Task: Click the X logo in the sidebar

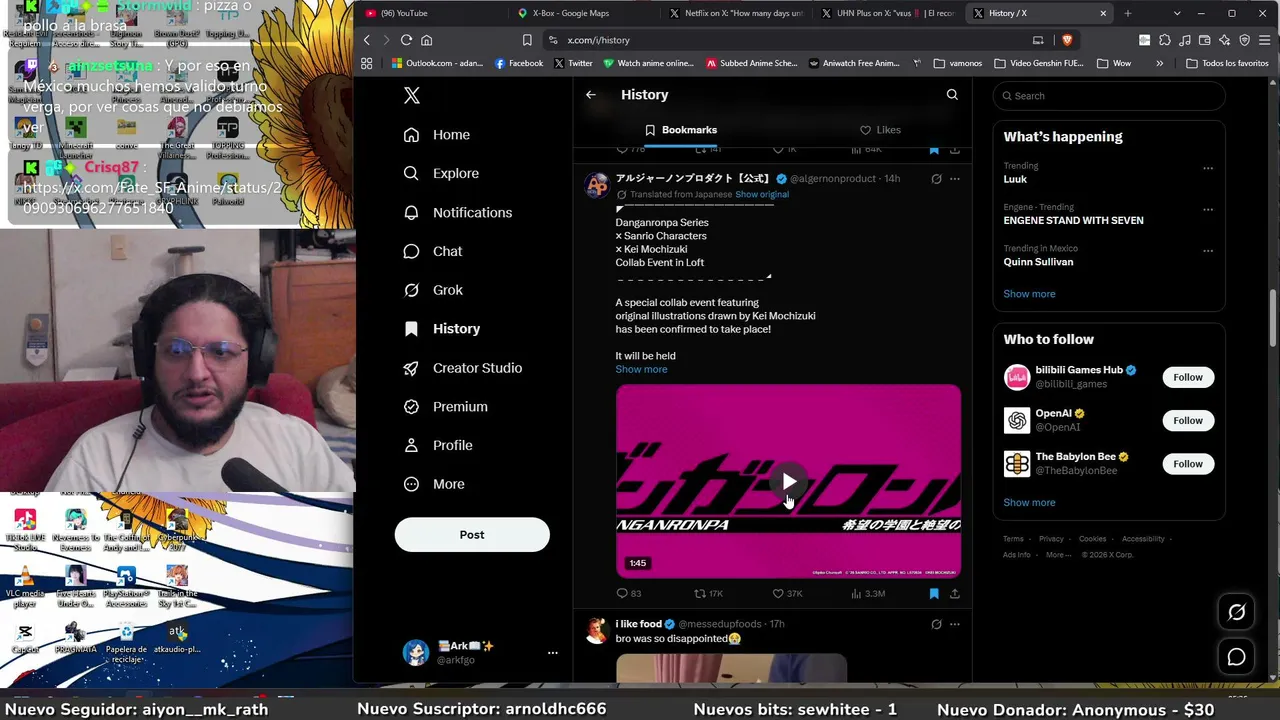Action: pyautogui.click(x=412, y=95)
